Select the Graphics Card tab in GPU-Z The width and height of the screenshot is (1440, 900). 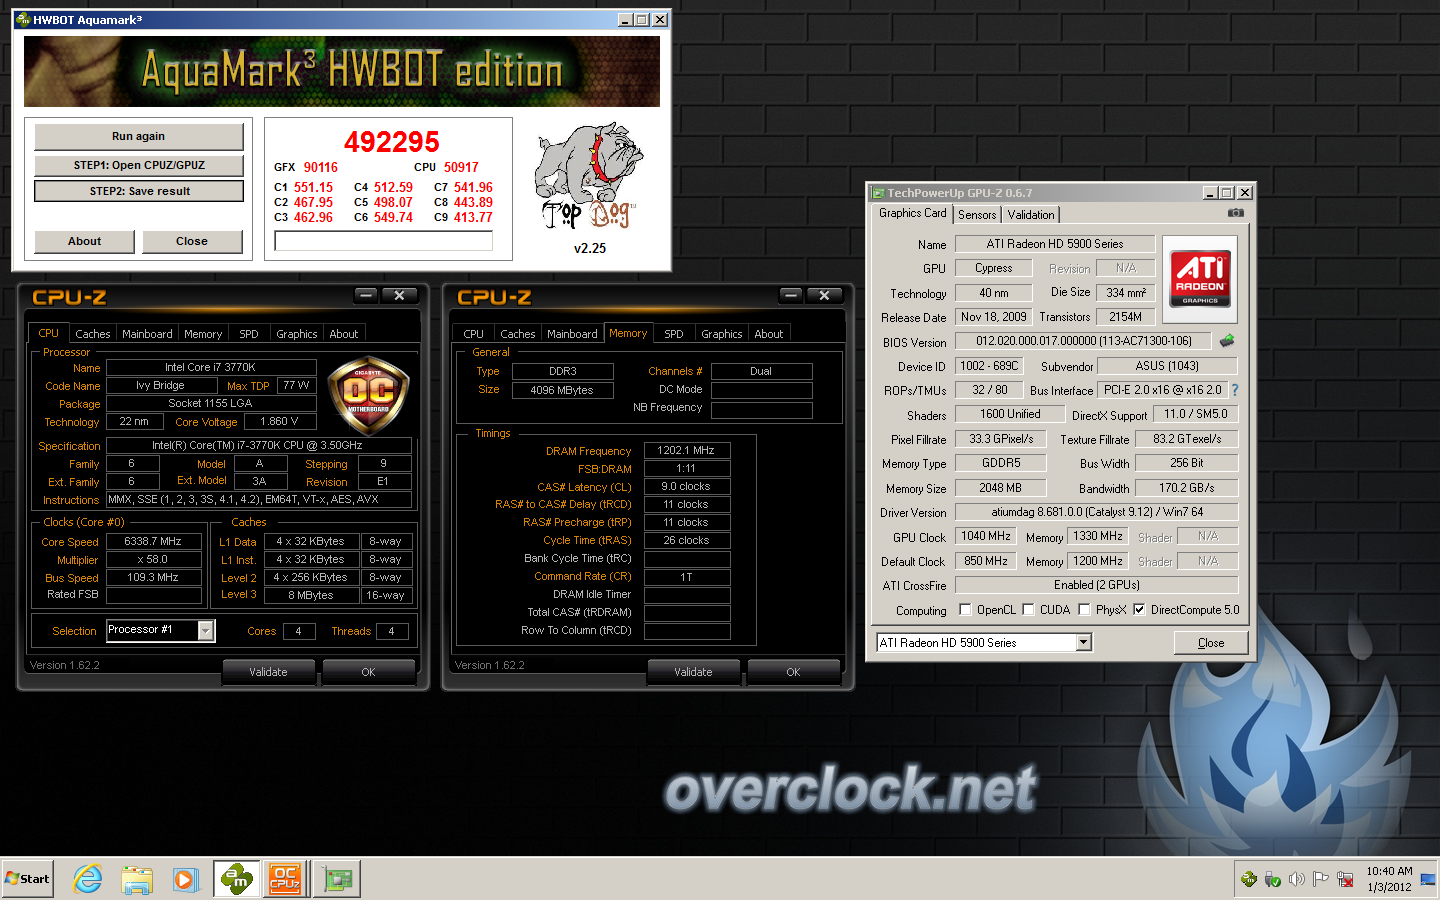pos(912,213)
